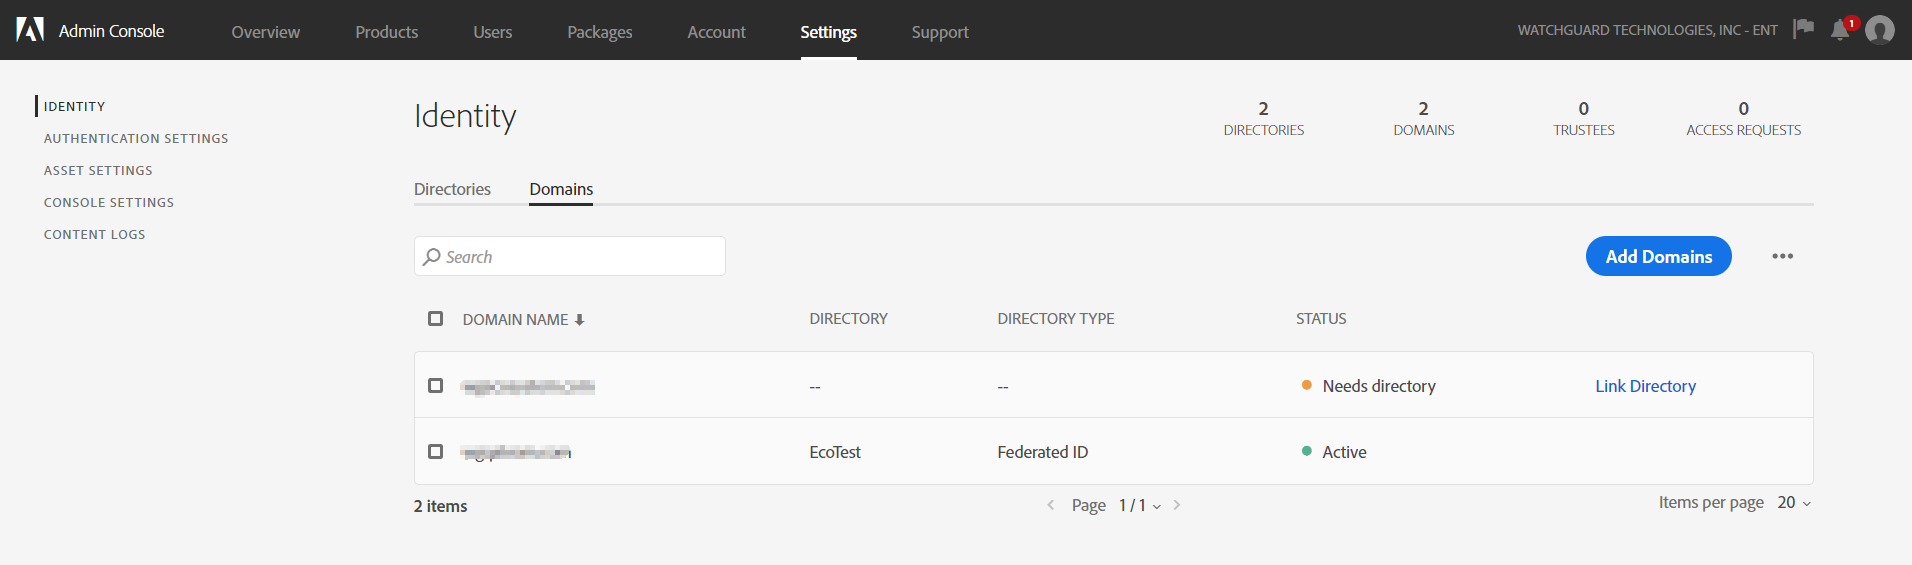The height and width of the screenshot is (565, 1912).
Task: Go to previous page arrow
Action: [x=1050, y=505]
